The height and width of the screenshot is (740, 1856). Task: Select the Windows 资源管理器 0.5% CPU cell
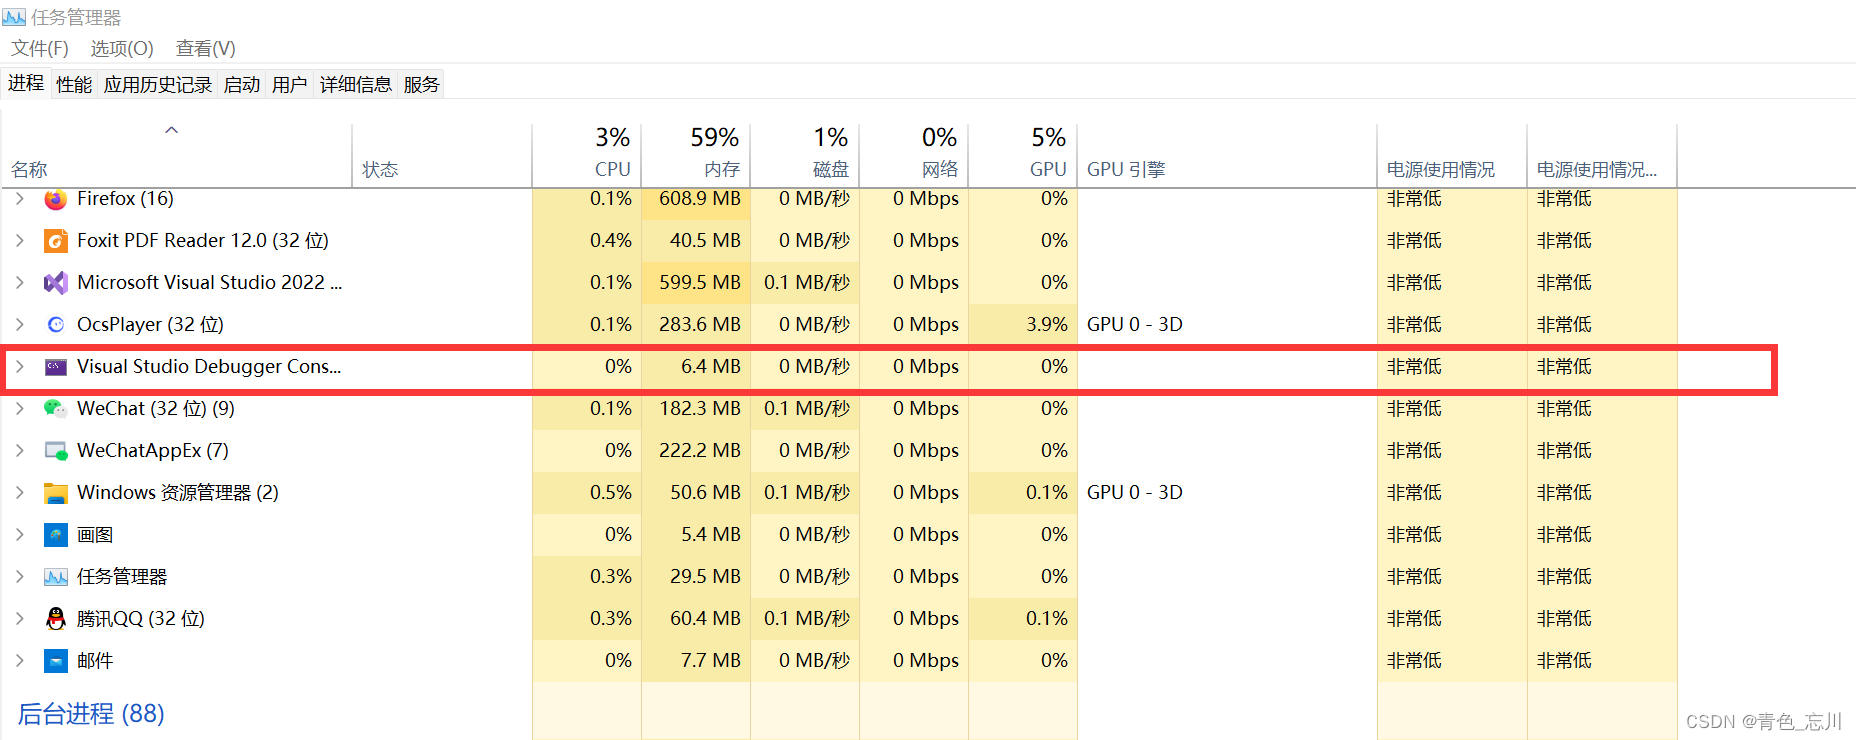point(587,493)
